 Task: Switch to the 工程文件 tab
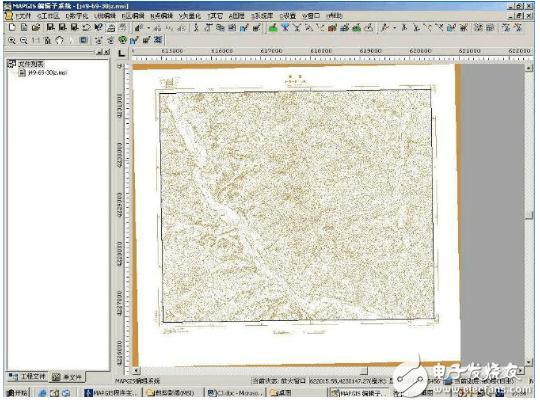(28, 376)
